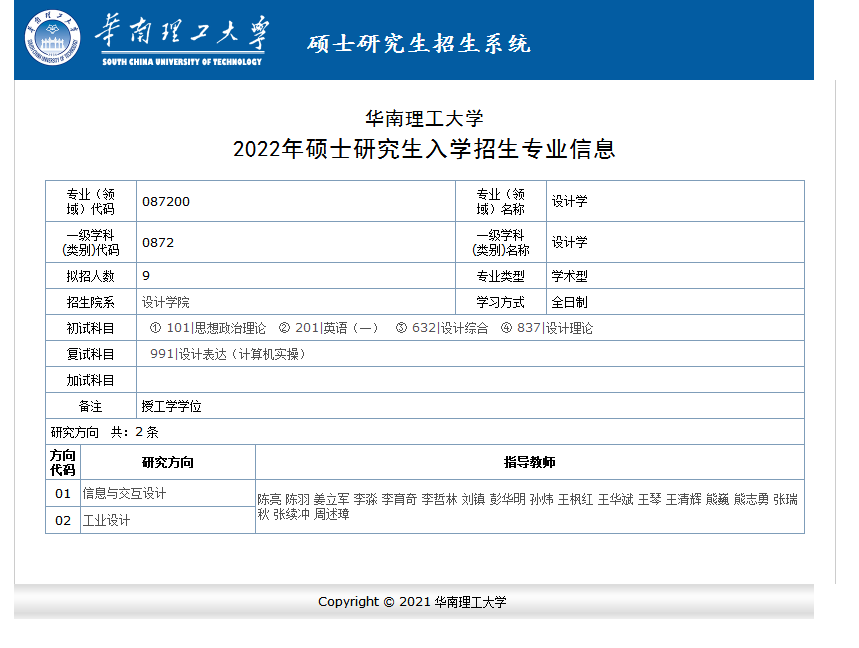Click the 硕士研究生招生系统 banner title

pyautogui.click(x=419, y=44)
